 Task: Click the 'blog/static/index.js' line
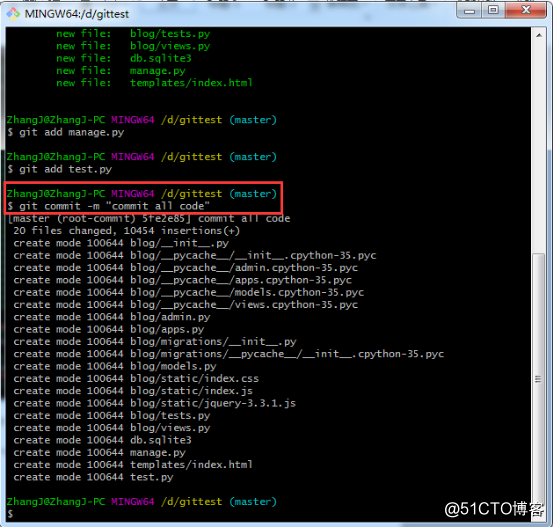tap(133, 392)
